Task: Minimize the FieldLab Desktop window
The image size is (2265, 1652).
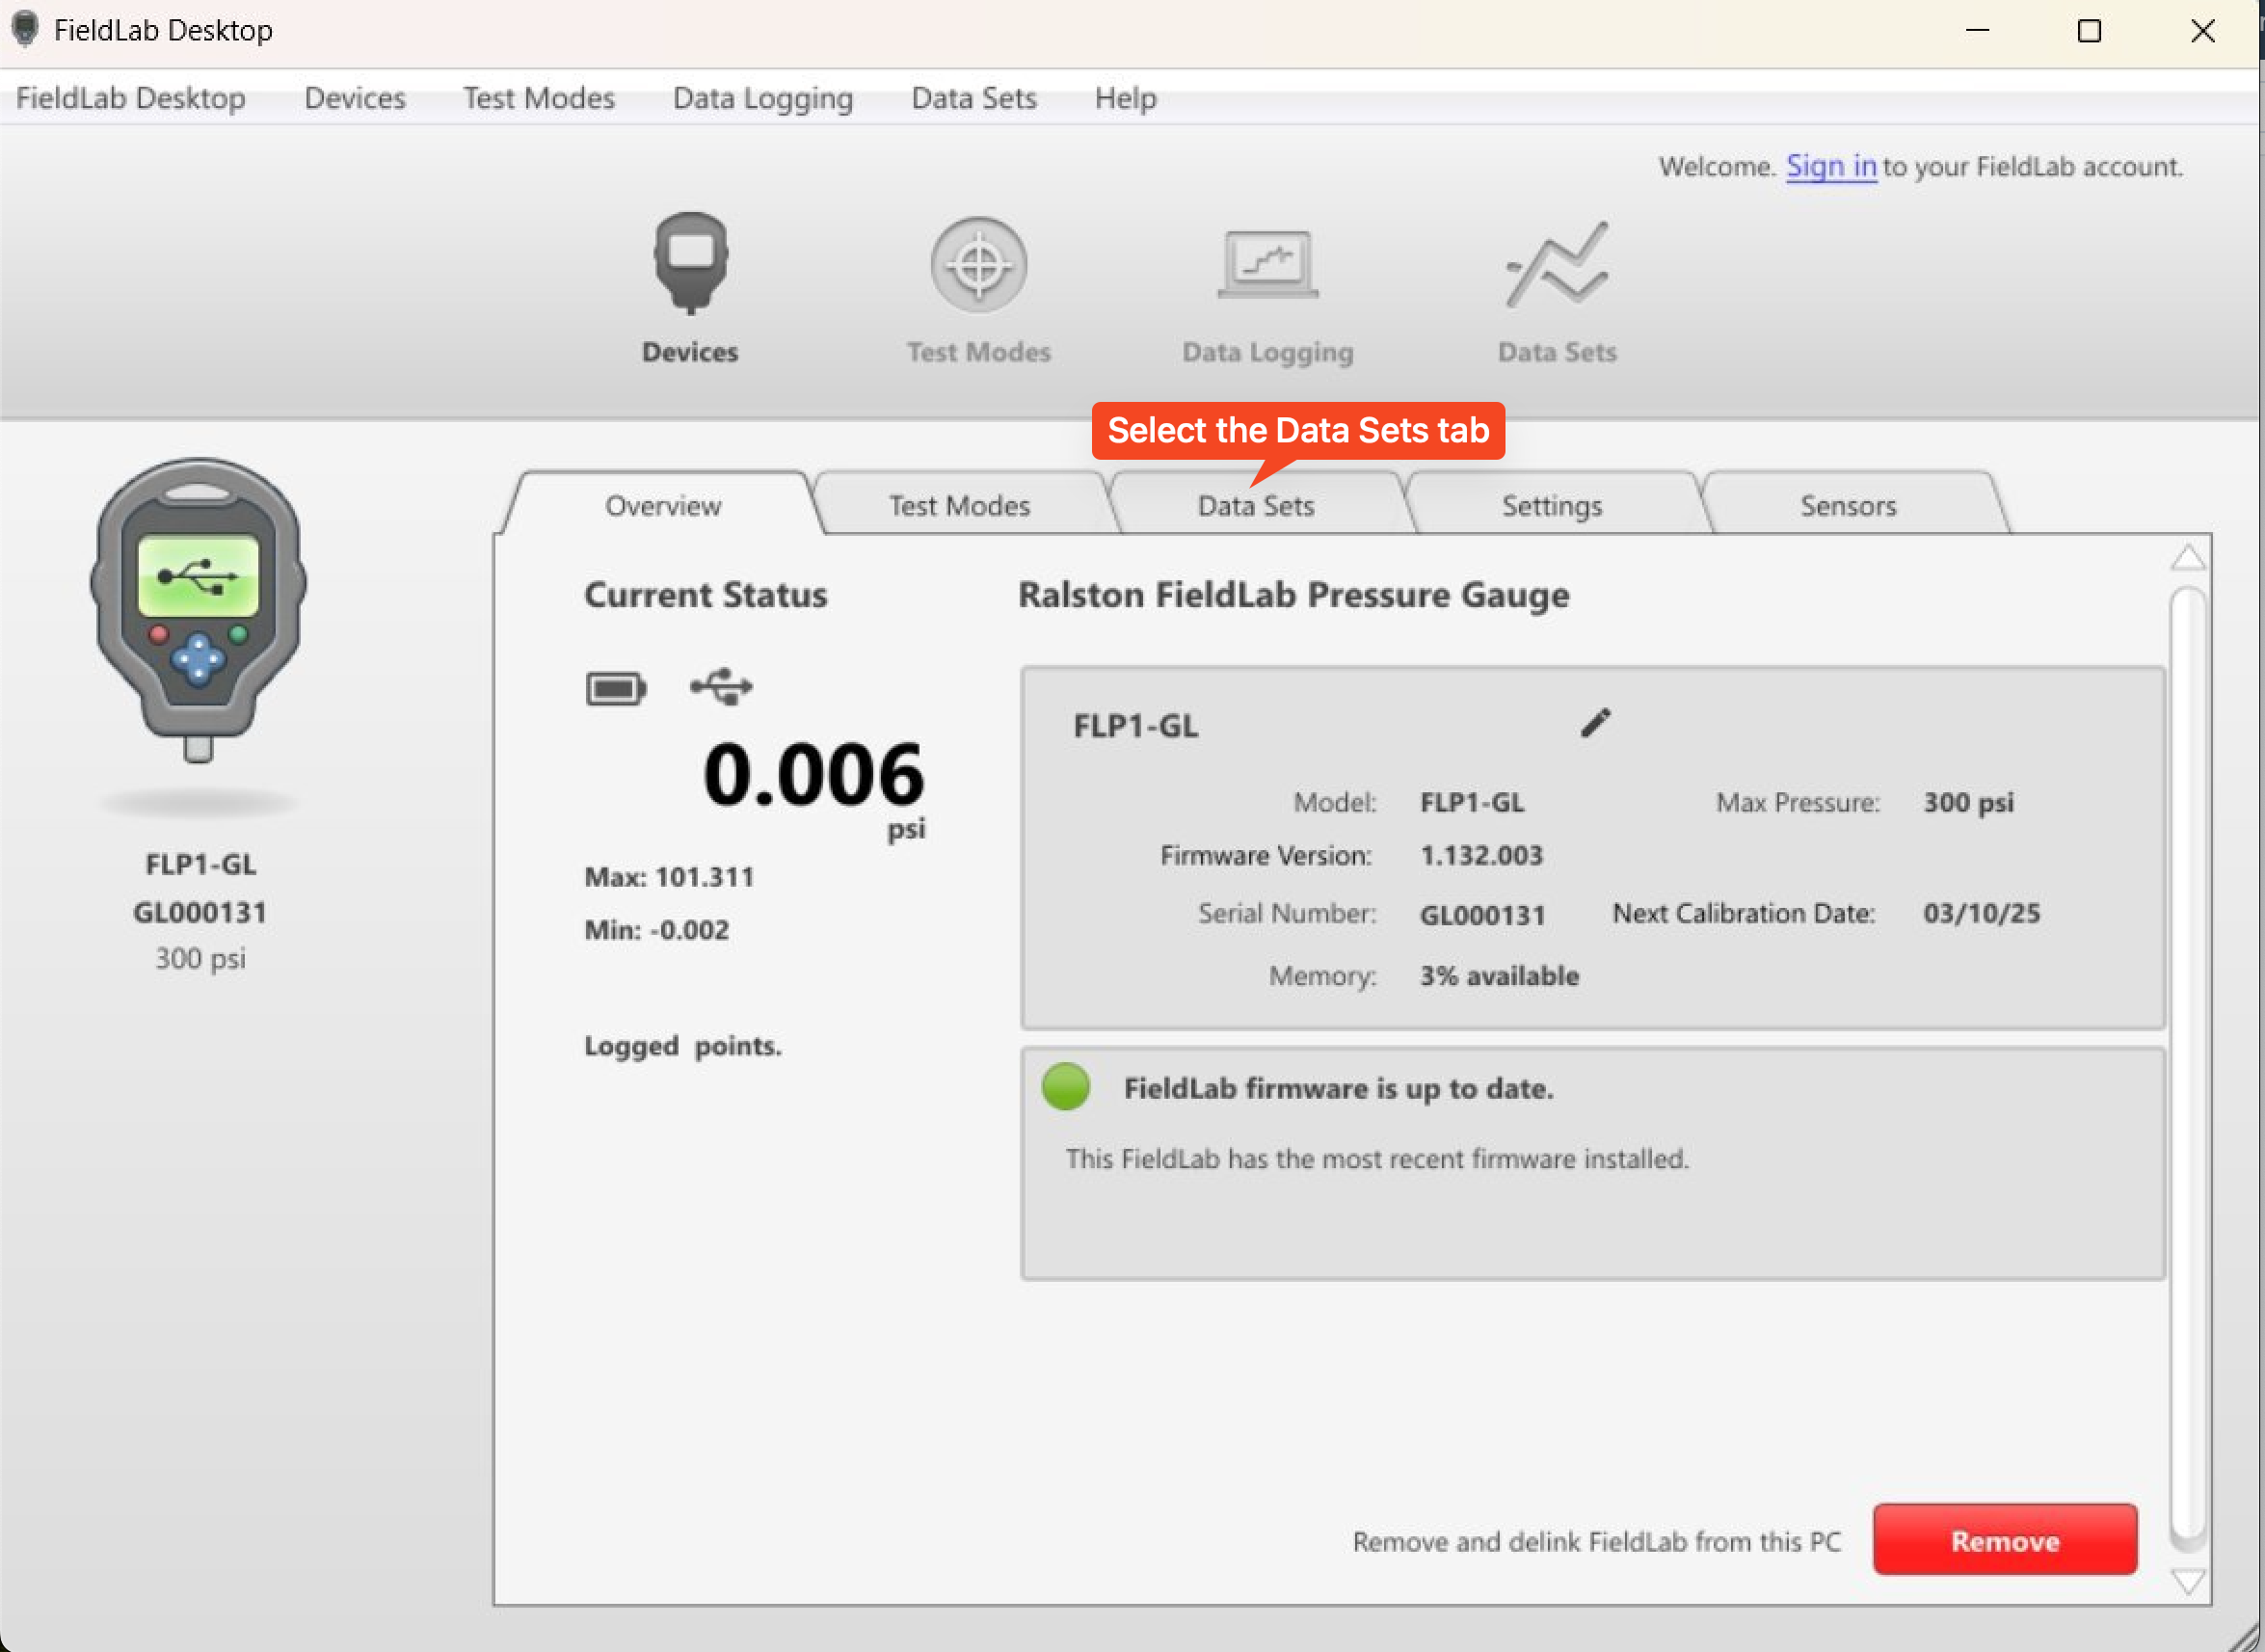Action: click(x=1977, y=31)
